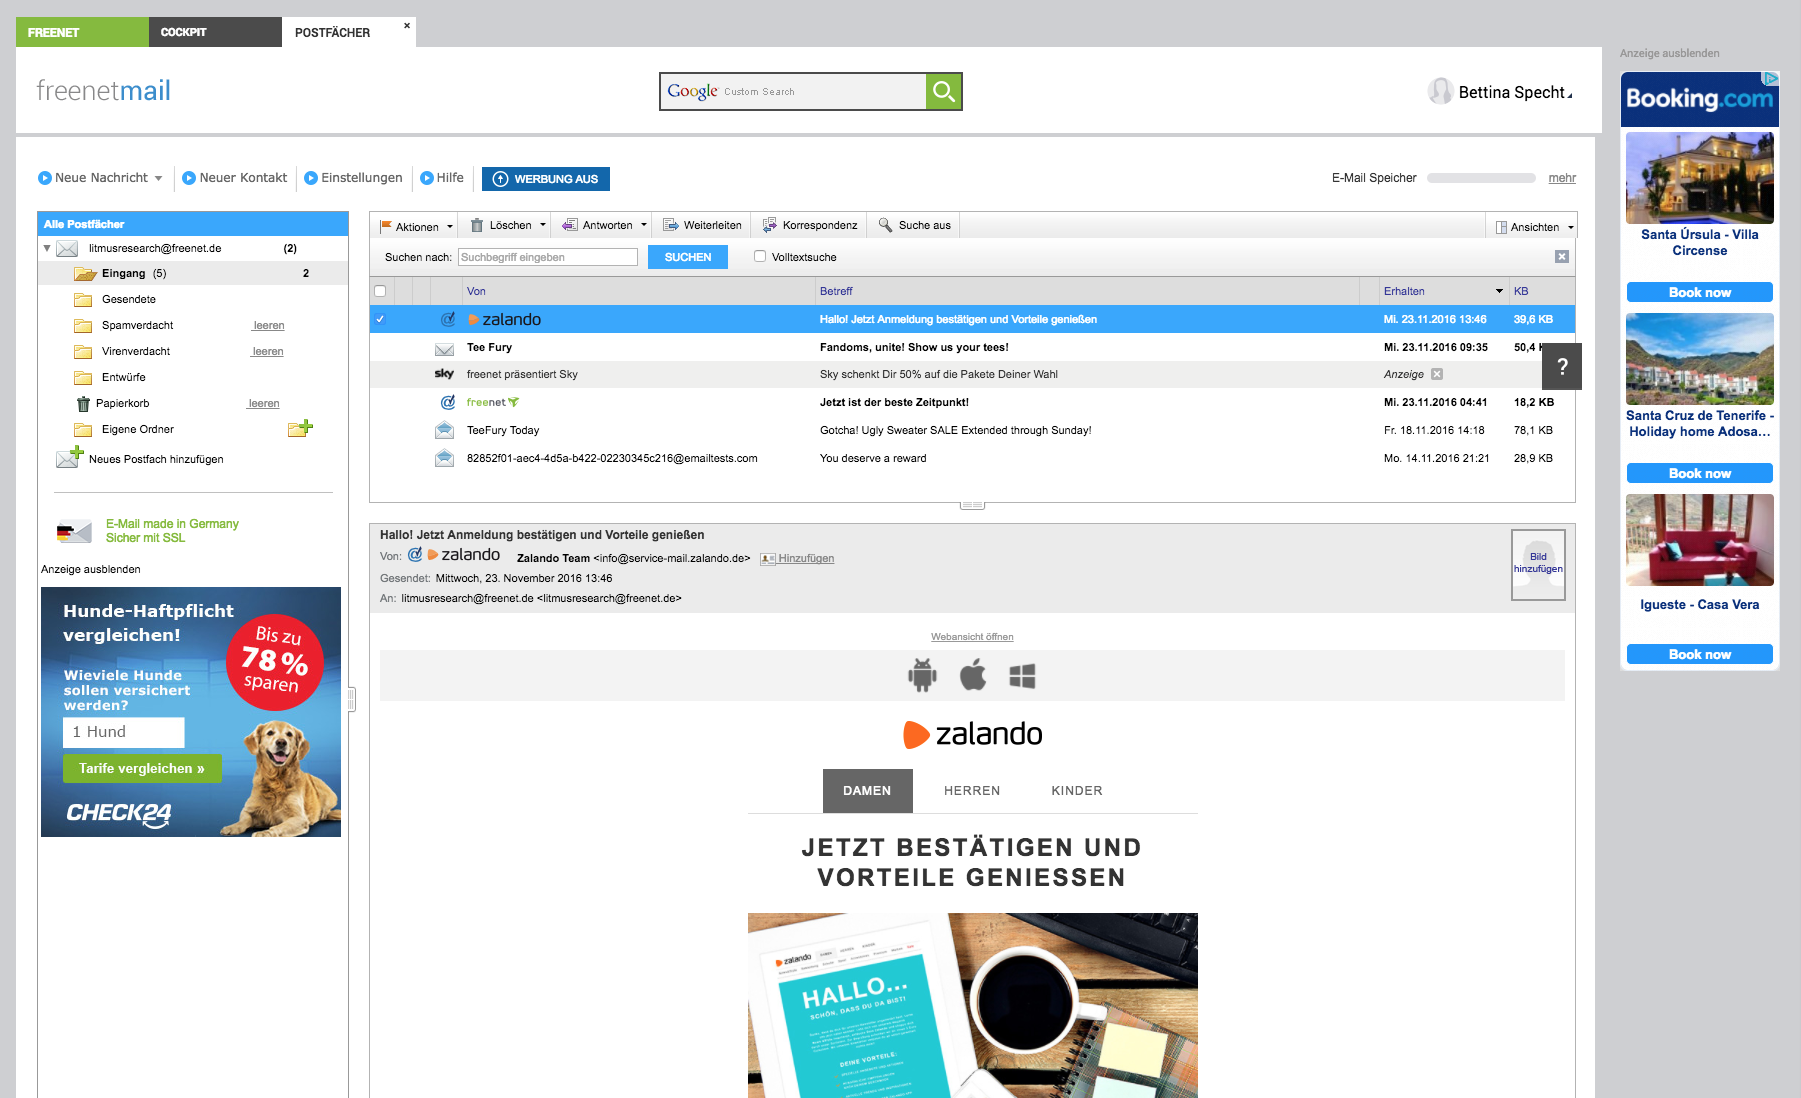Open the Ansichten dropdown arrow
1801x1098 pixels.
(1570, 227)
